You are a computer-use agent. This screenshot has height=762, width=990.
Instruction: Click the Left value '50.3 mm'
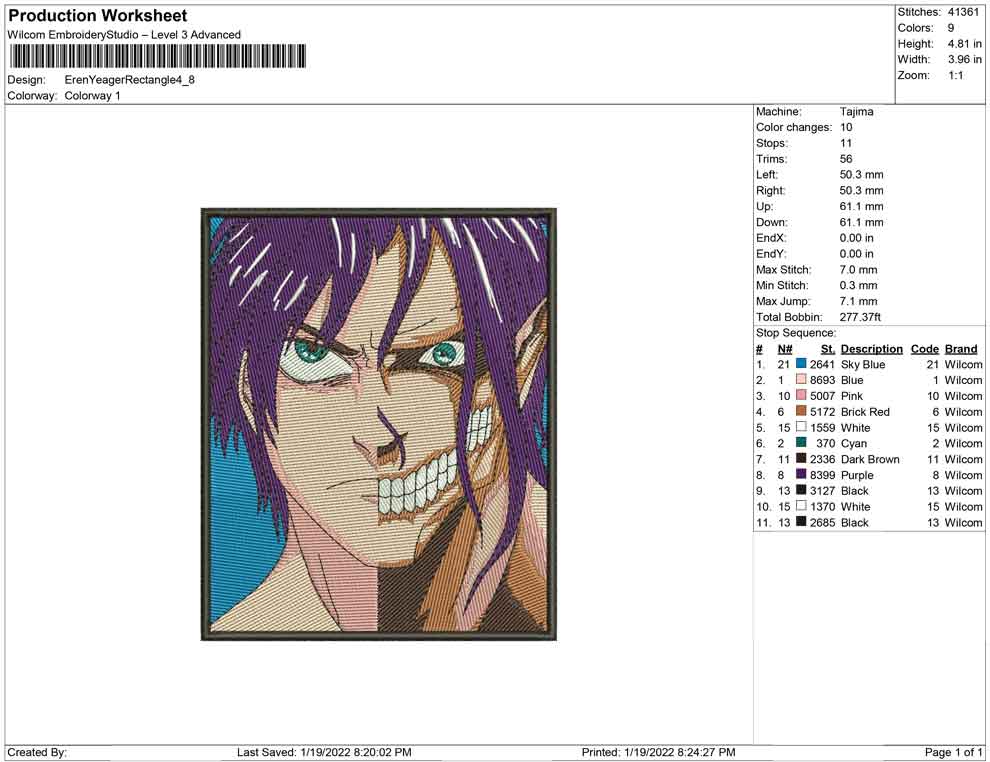click(x=861, y=175)
